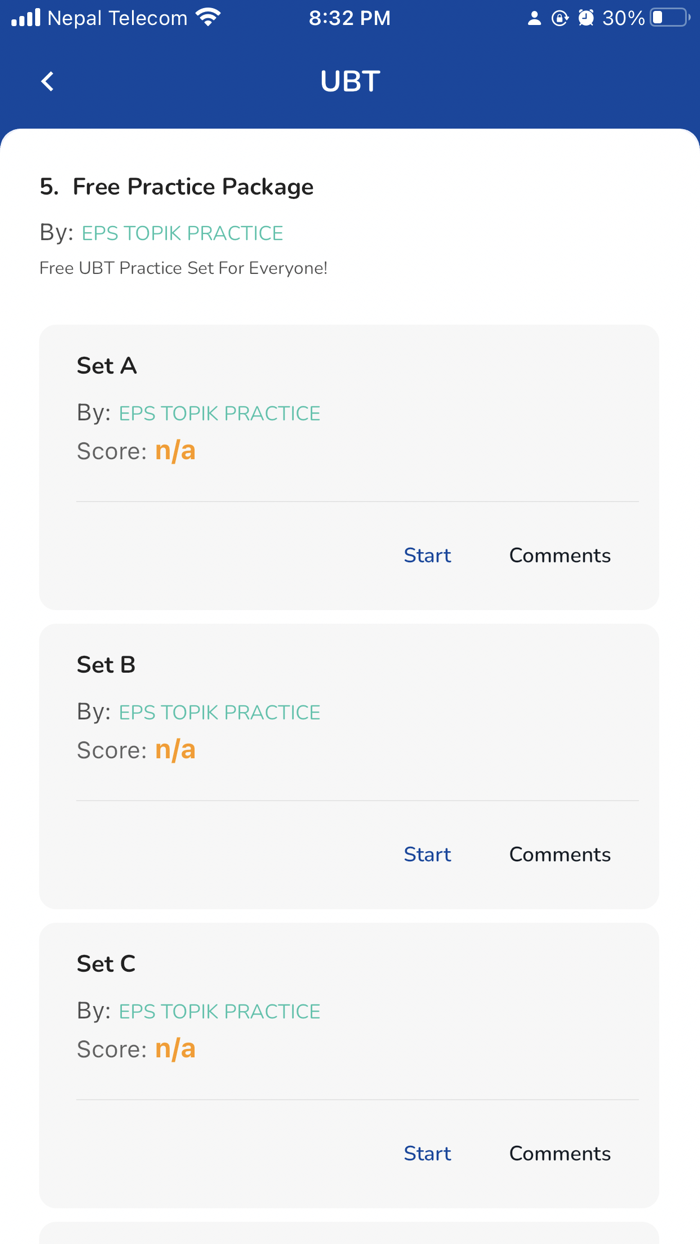Screen dimensions: 700x1244
Task: Open EPS TOPIK PRACTICE under Free Practice Package
Action: coord(182,232)
